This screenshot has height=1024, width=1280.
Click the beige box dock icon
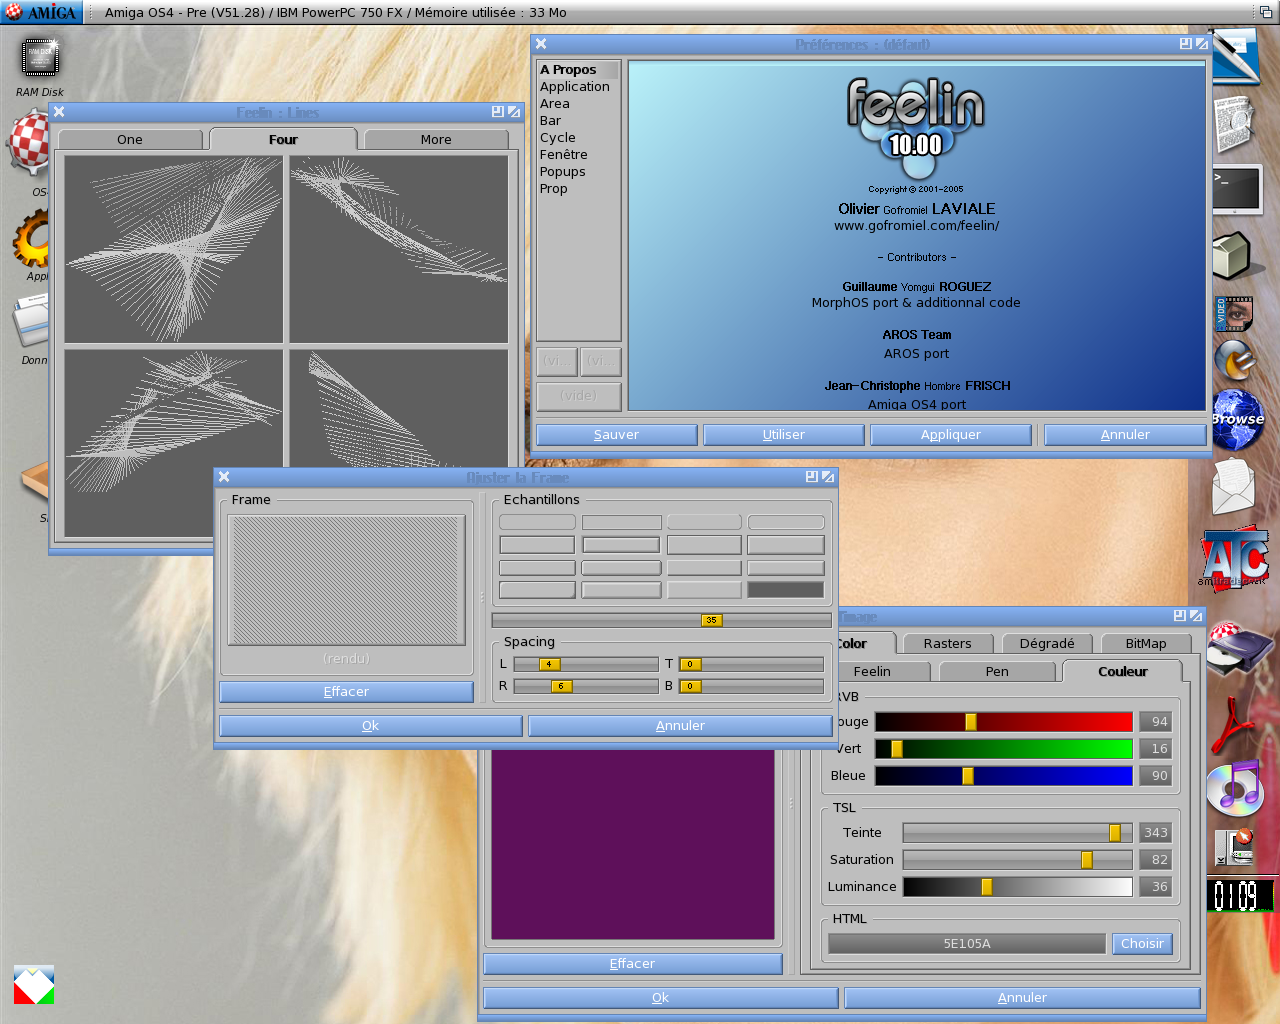(x=1232, y=255)
